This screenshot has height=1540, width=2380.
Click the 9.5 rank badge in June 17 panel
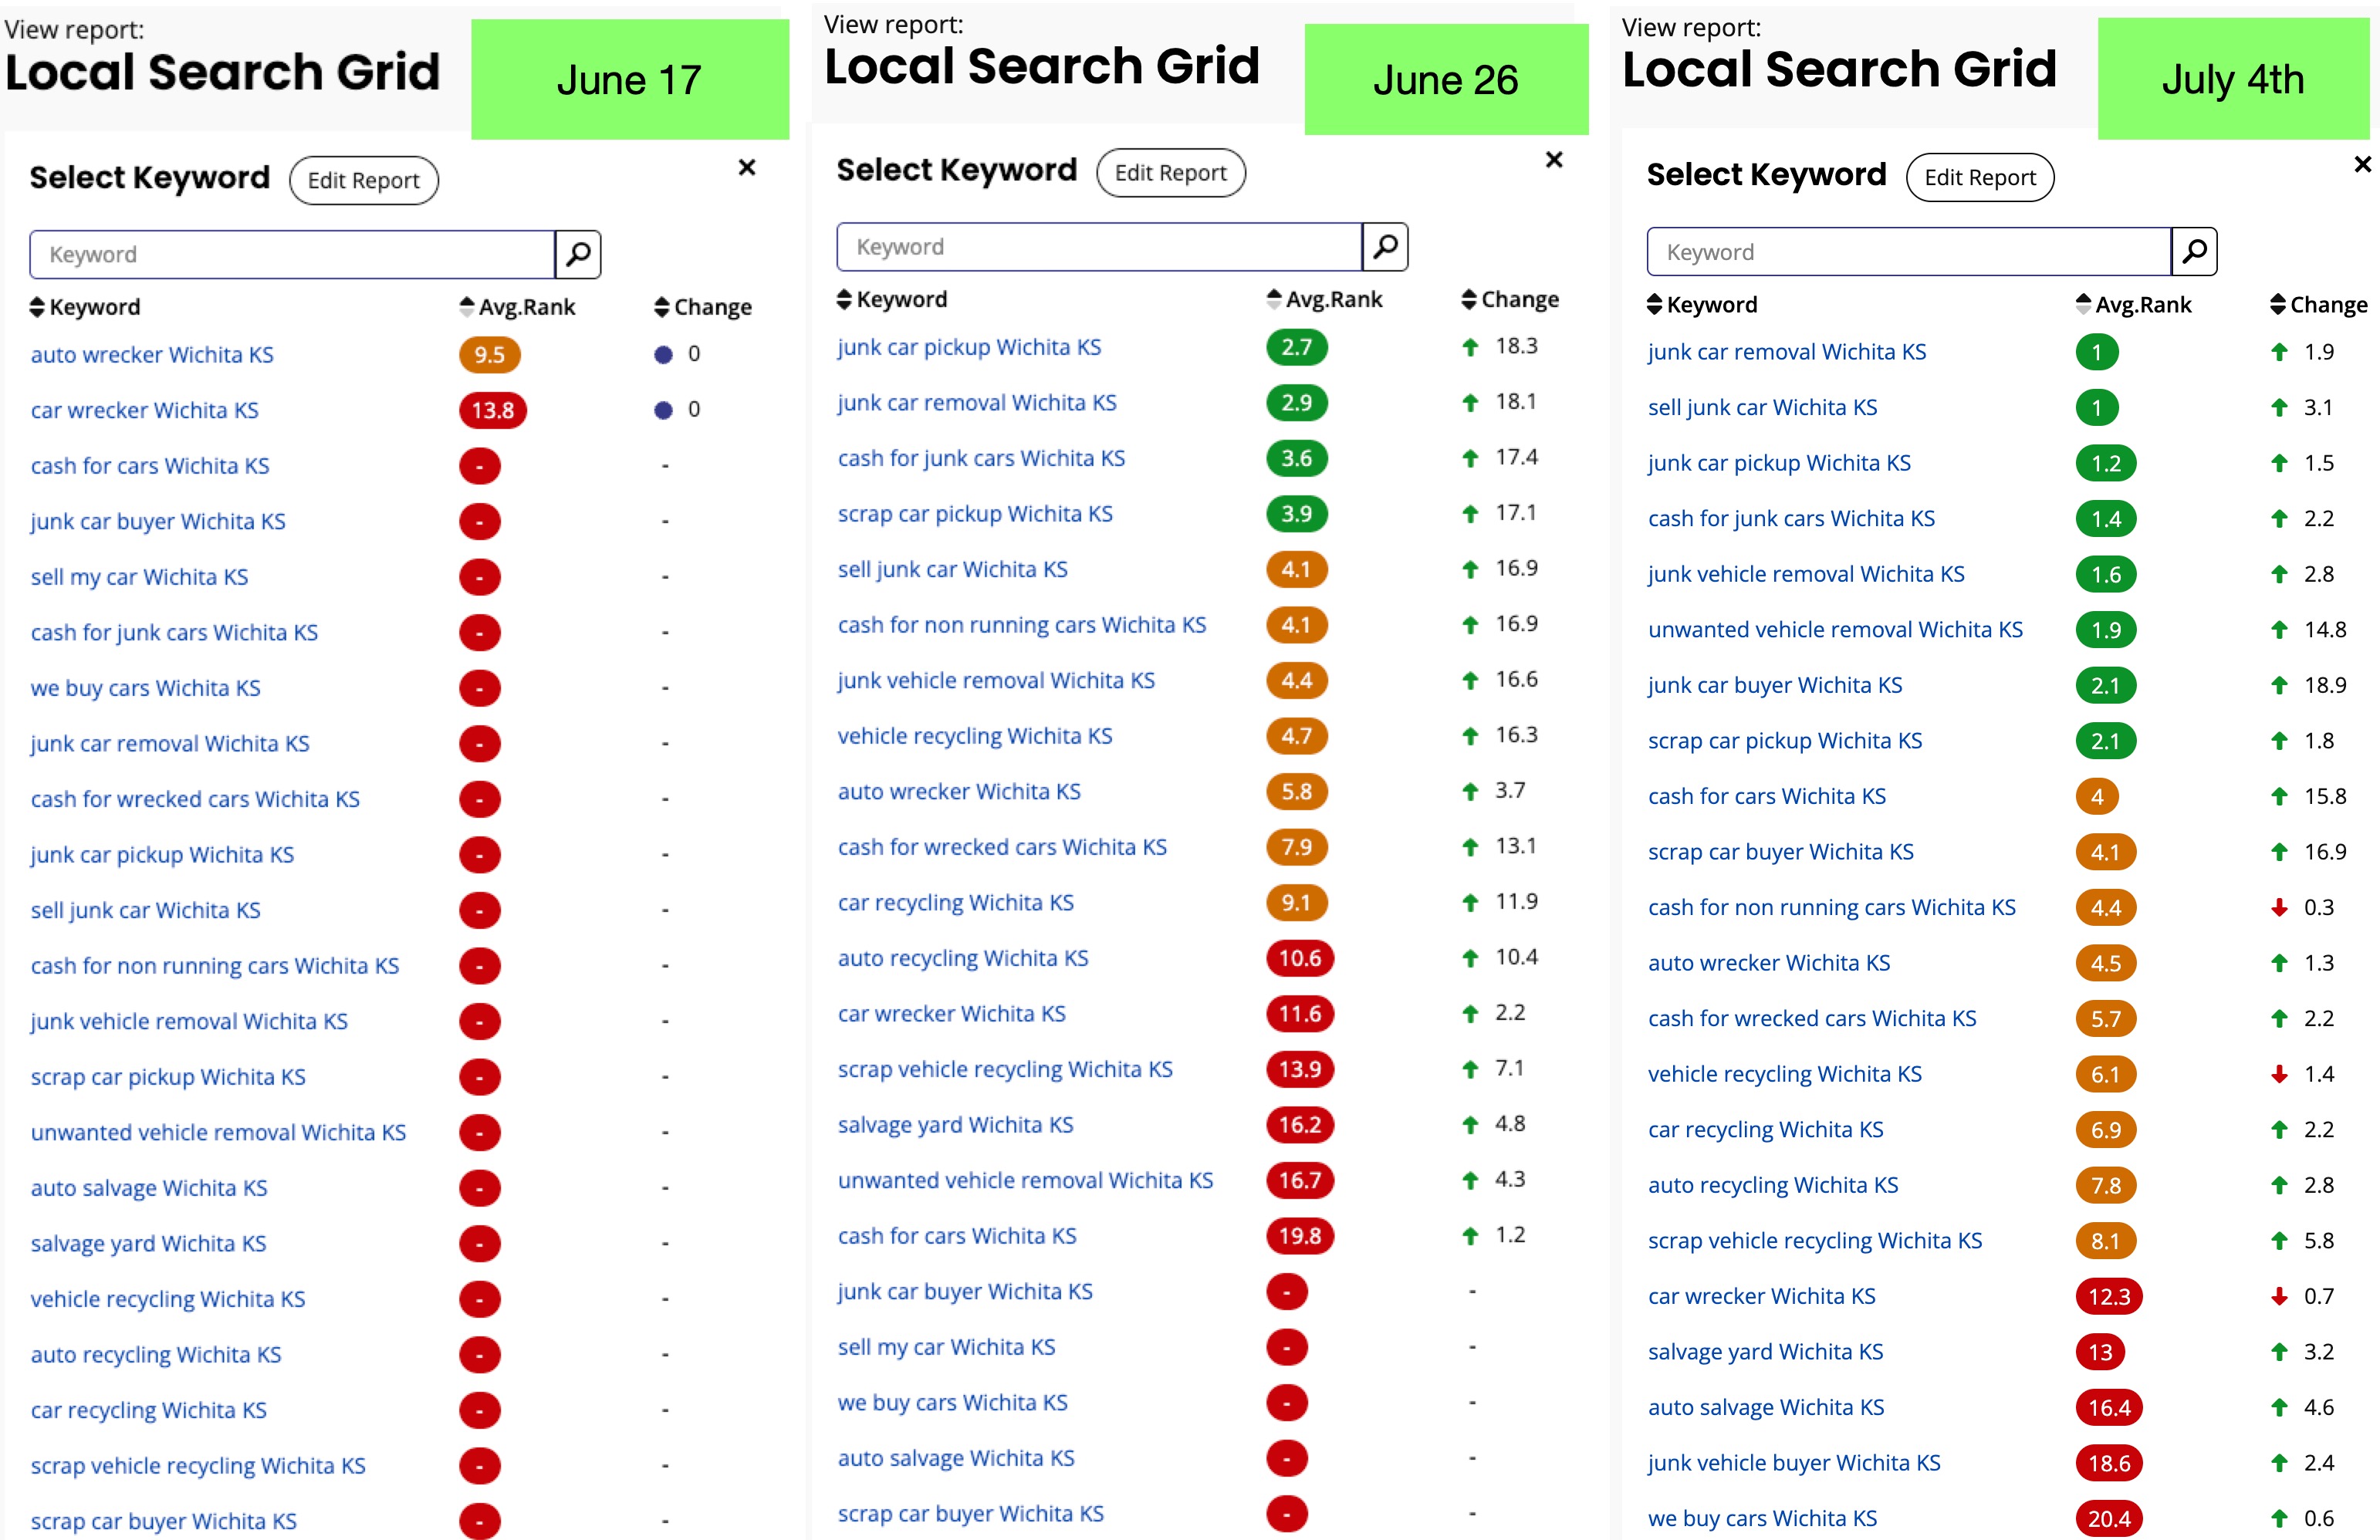coord(490,354)
